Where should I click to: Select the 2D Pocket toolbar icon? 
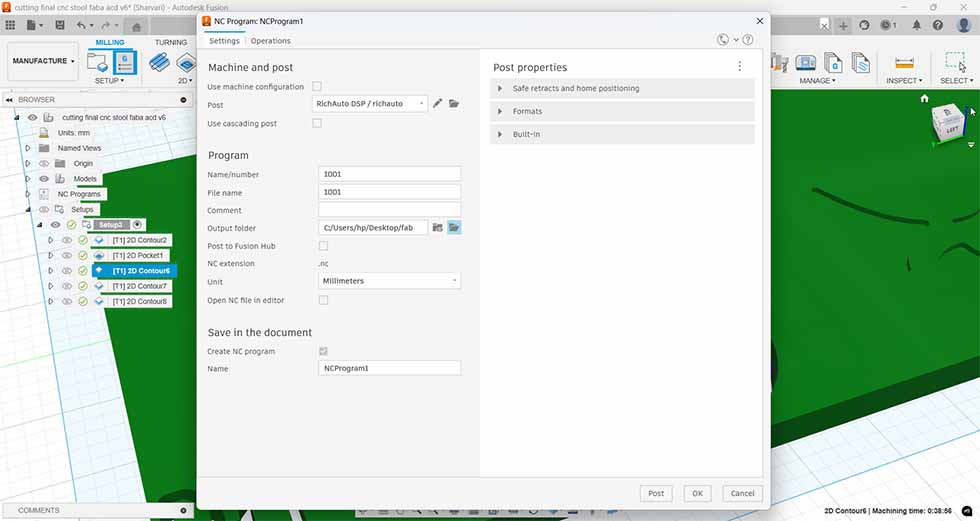coord(186,62)
